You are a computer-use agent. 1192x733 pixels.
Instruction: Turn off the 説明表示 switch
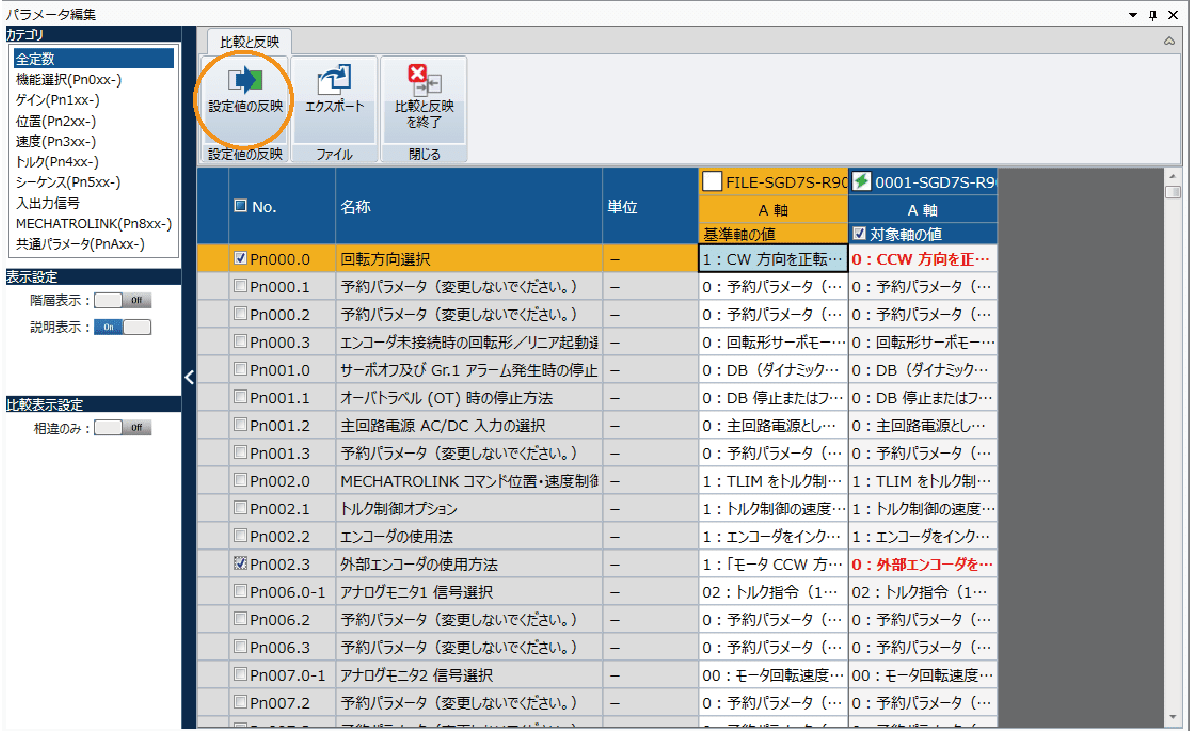pos(122,327)
